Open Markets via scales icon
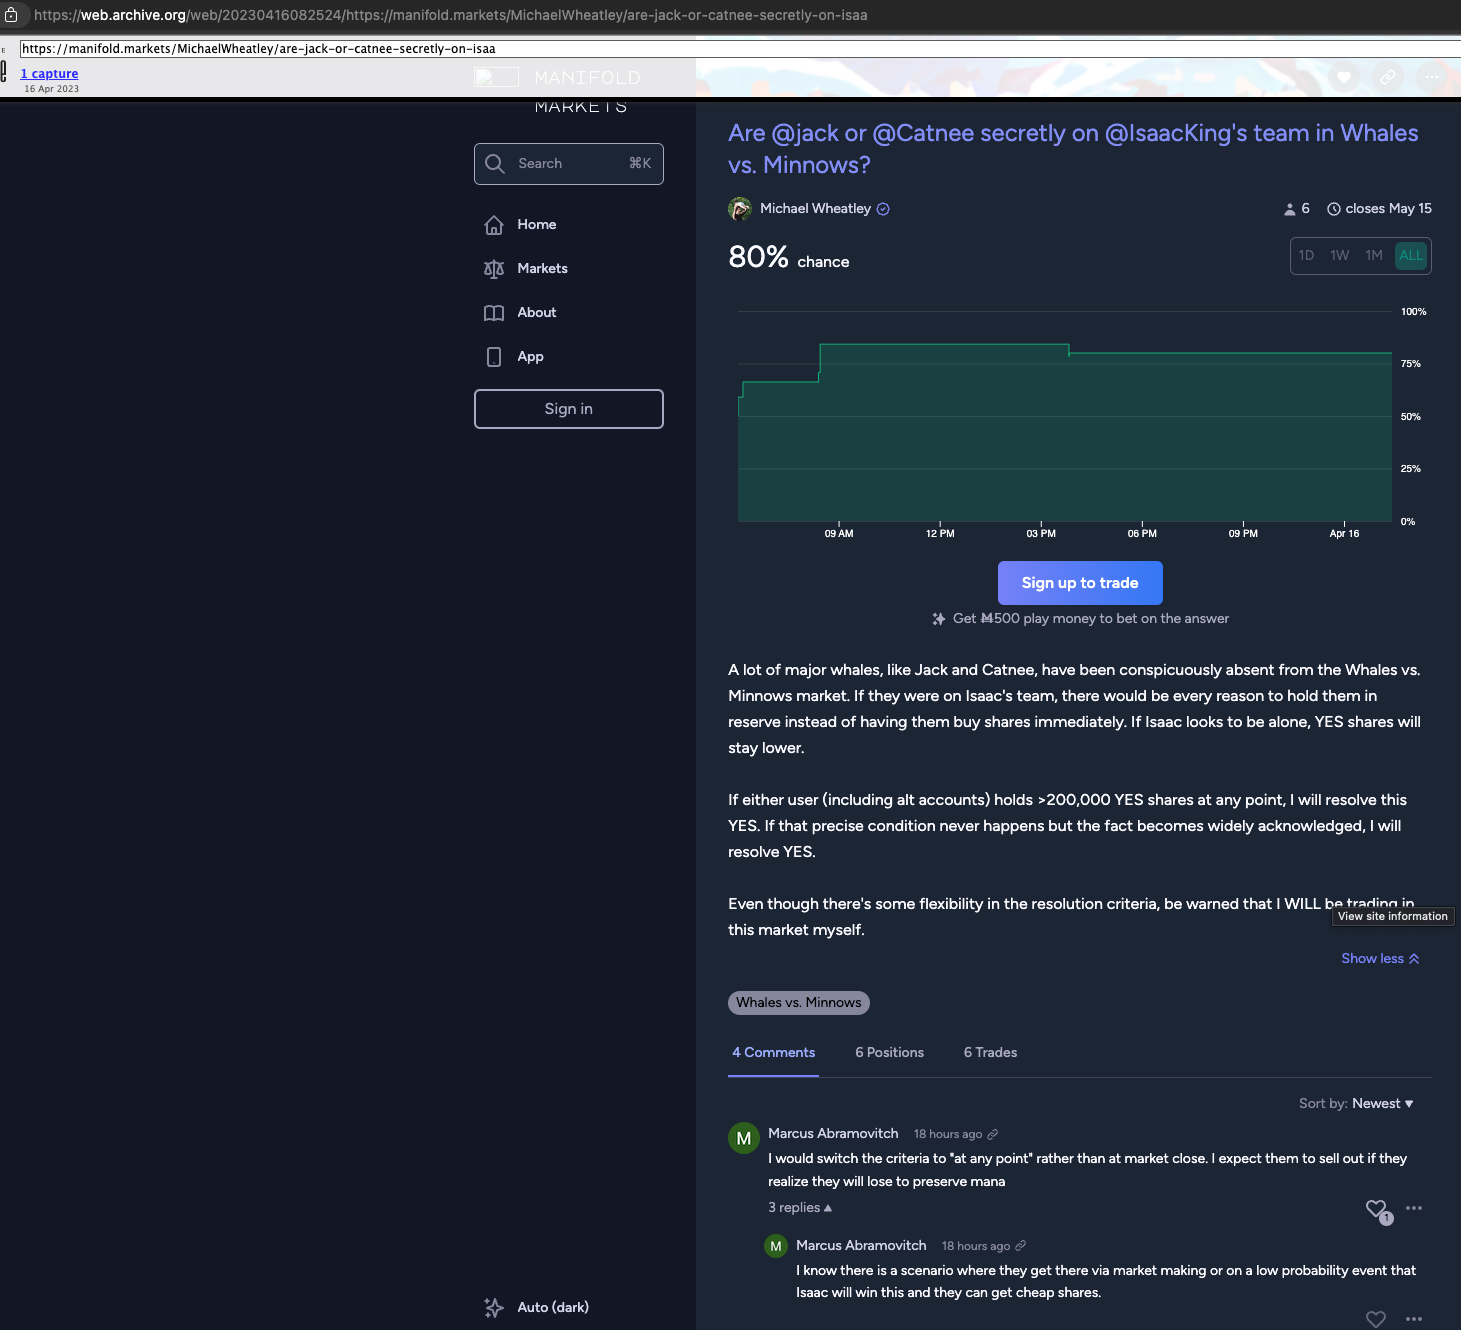Image resolution: width=1461 pixels, height=1330 pixels. click(494, 269)
